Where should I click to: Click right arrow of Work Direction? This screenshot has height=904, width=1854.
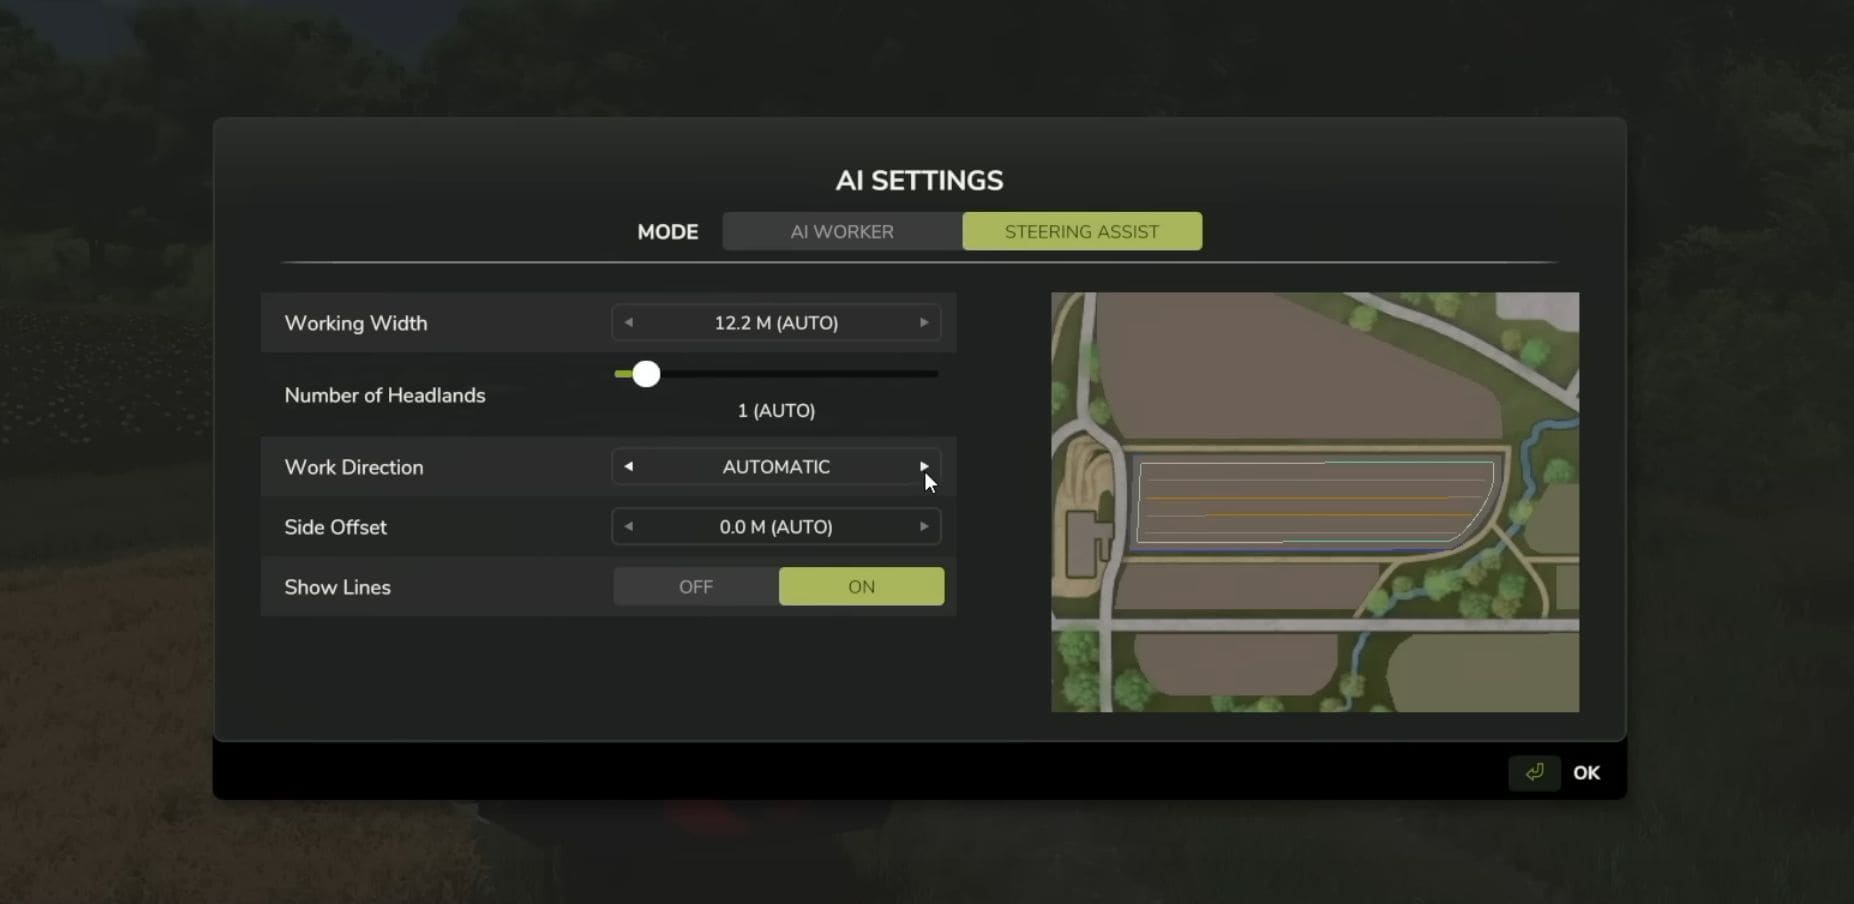tap(924, 467)
